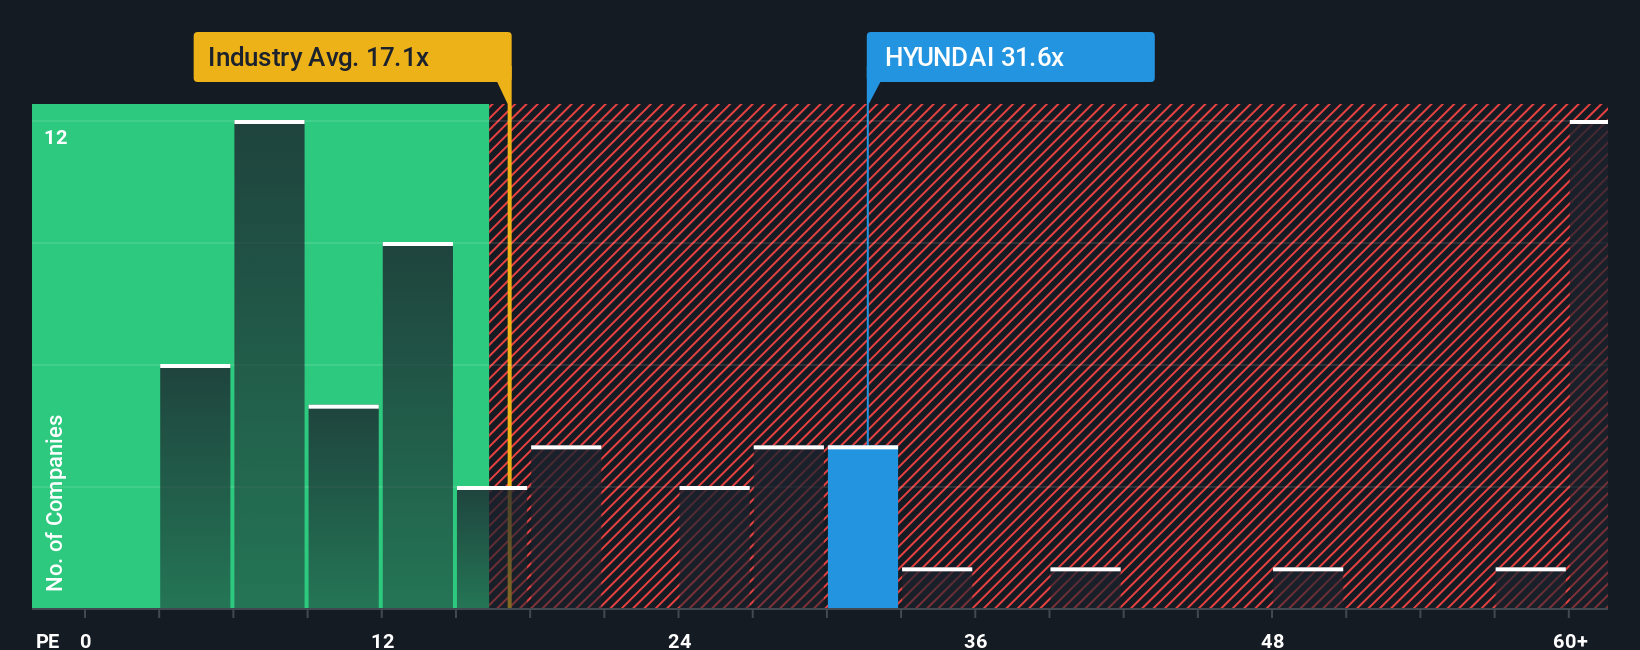This screenshot has height=650, width=1640.
Task: Click the x-axis label 24
Action: 679,640
